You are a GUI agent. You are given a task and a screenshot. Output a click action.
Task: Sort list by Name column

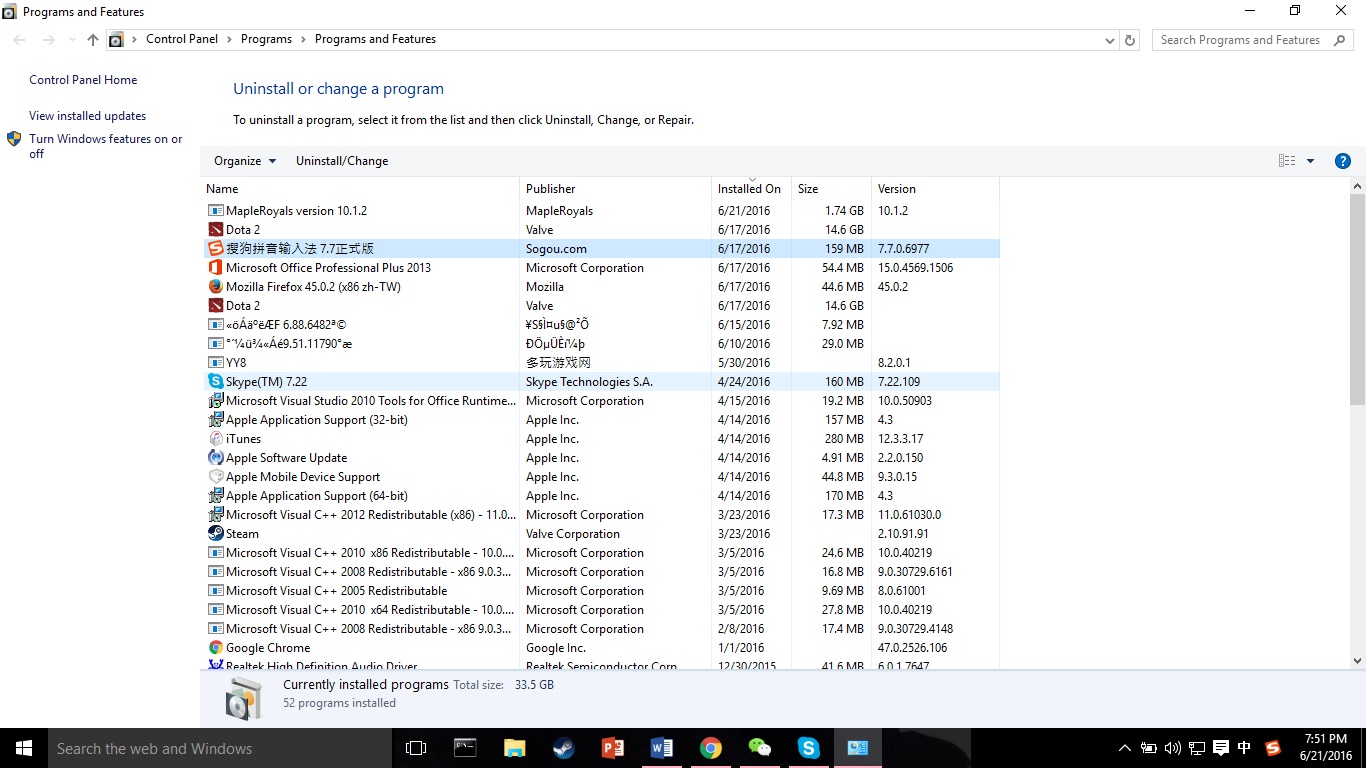tap(360, 189)
